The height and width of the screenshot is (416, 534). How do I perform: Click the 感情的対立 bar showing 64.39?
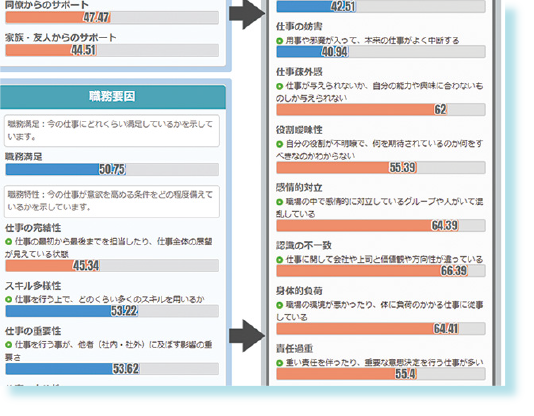pos(381,225)
